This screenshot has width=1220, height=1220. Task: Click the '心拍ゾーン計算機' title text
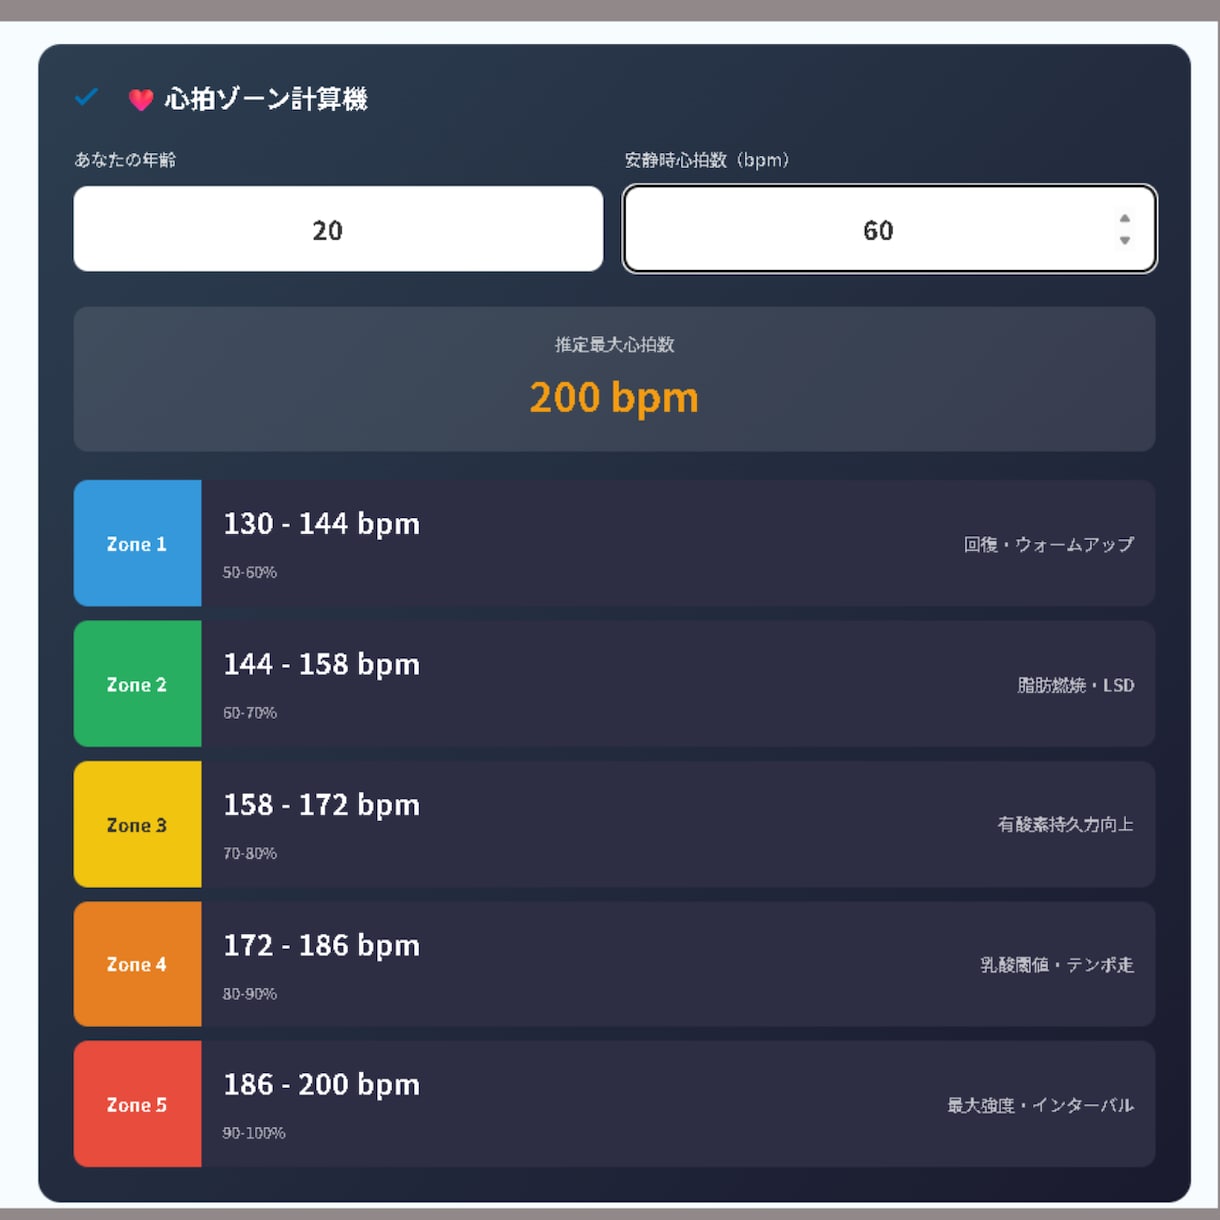[266, 99]
